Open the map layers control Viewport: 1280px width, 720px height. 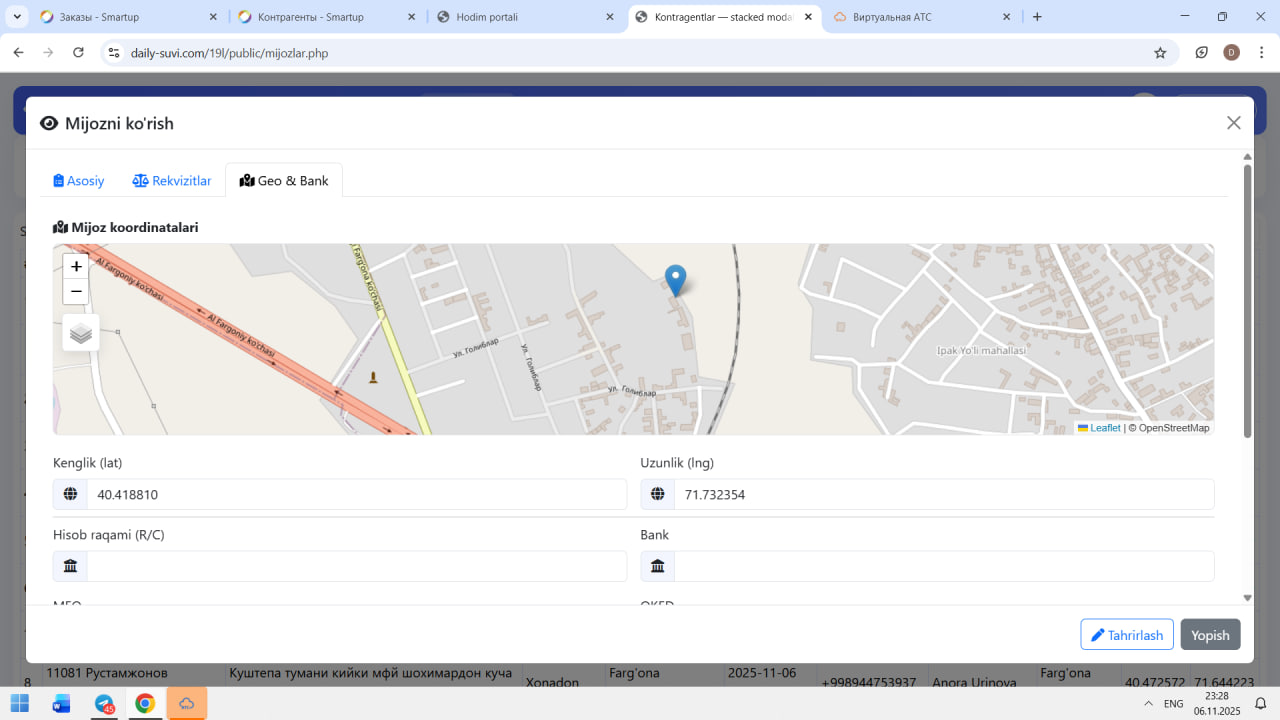click(x=81, y=333)
